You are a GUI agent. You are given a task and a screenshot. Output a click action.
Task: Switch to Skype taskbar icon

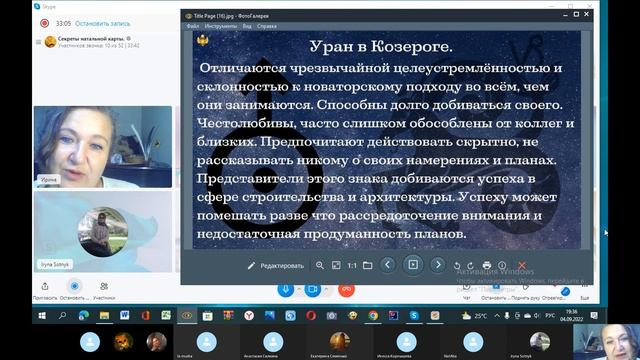(x=414, y=316)
